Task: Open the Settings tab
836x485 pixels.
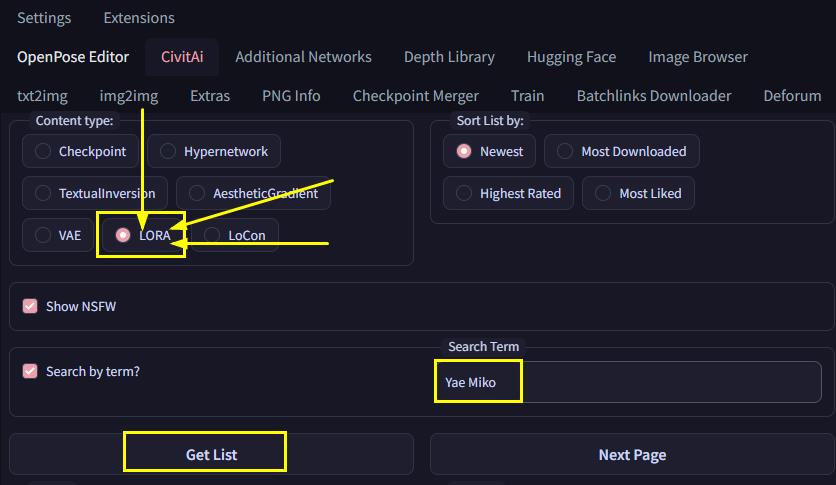Action: click(44, 18)
